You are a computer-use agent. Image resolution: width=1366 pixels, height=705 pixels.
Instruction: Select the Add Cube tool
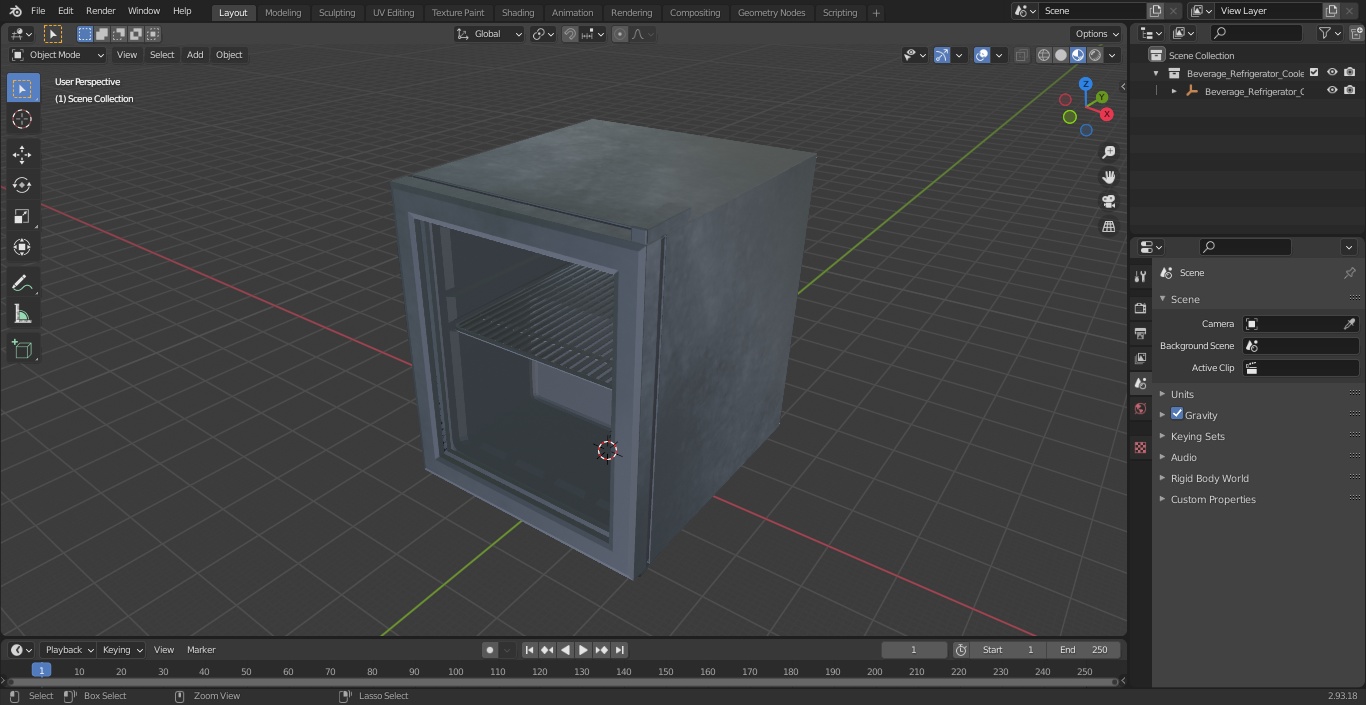pyautogui.click(x=22, y=350)
